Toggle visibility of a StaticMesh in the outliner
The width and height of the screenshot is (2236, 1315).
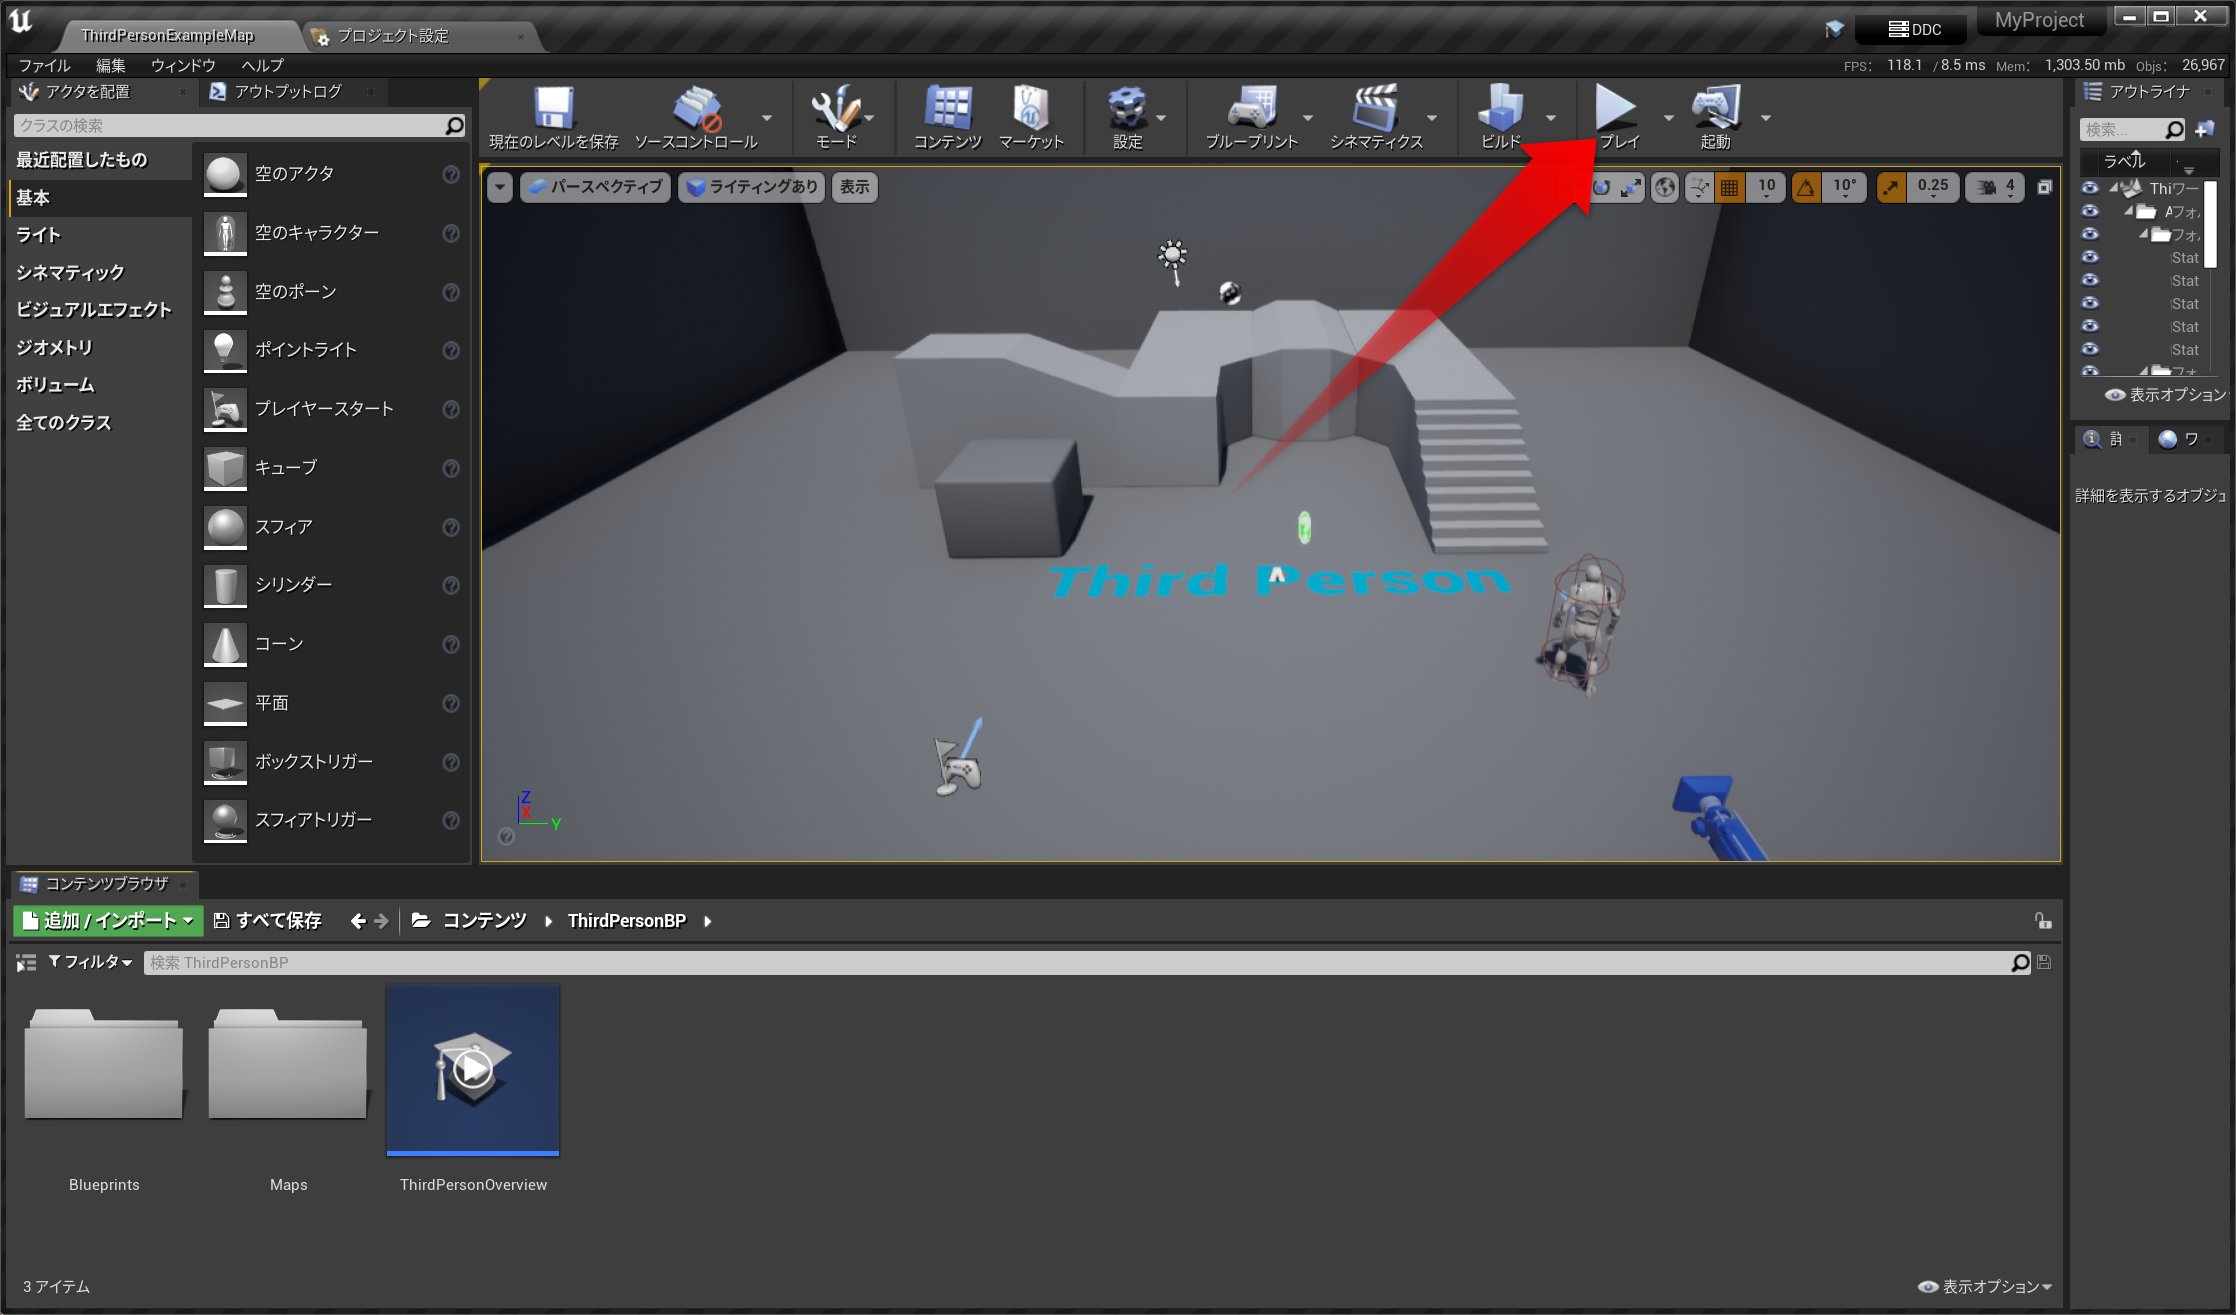[x=2091, y=257]
